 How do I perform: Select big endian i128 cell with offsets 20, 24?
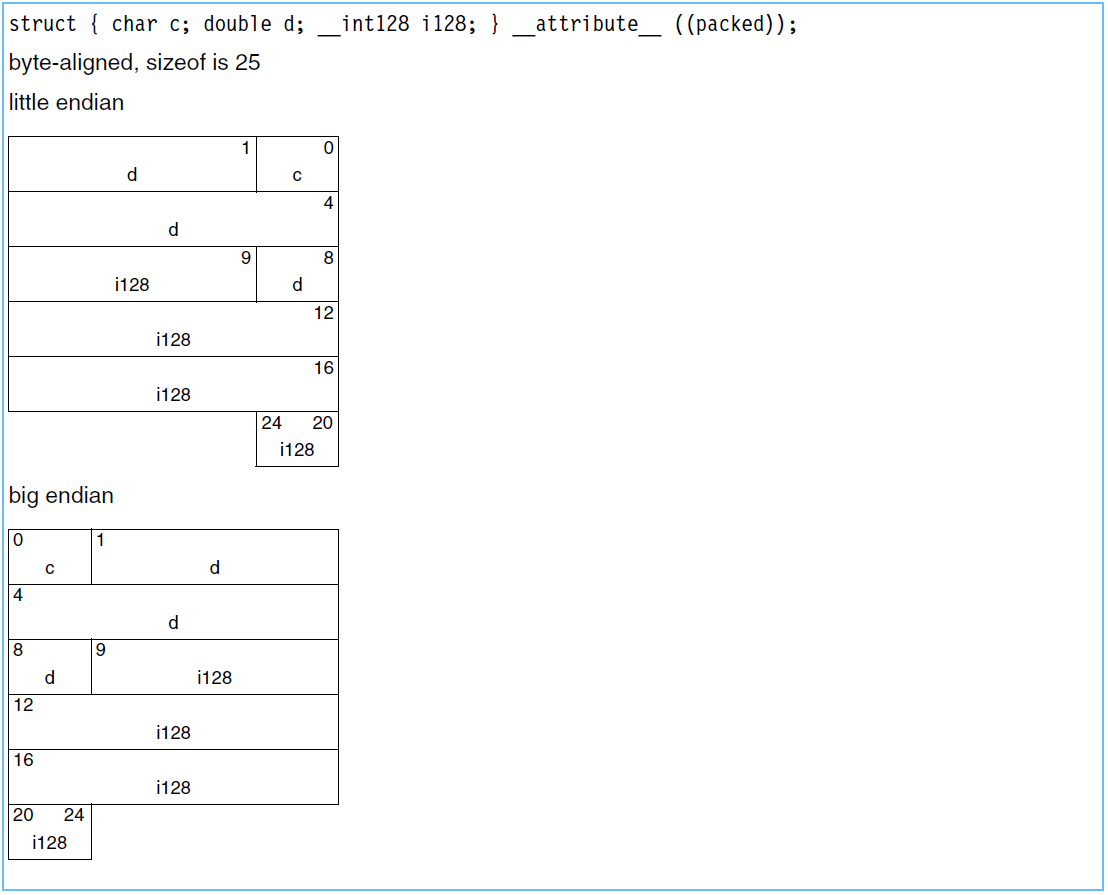tap(50, 832)
